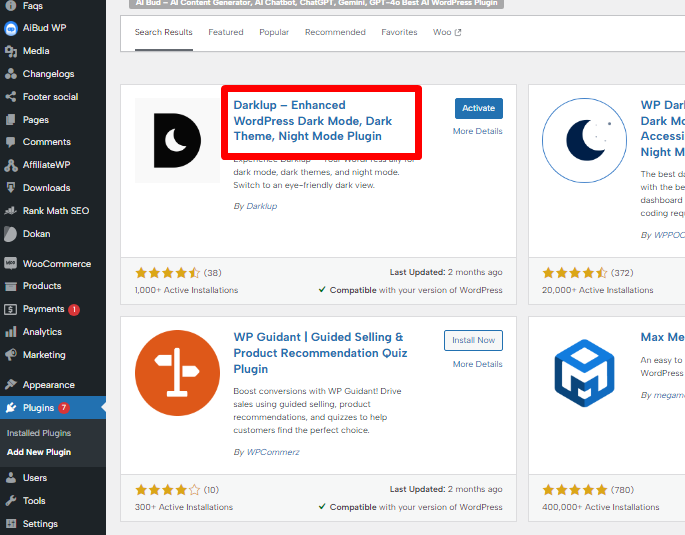Open the Featured plugins tab
Screen dimensions: 685x535
[x=226, y=32]
